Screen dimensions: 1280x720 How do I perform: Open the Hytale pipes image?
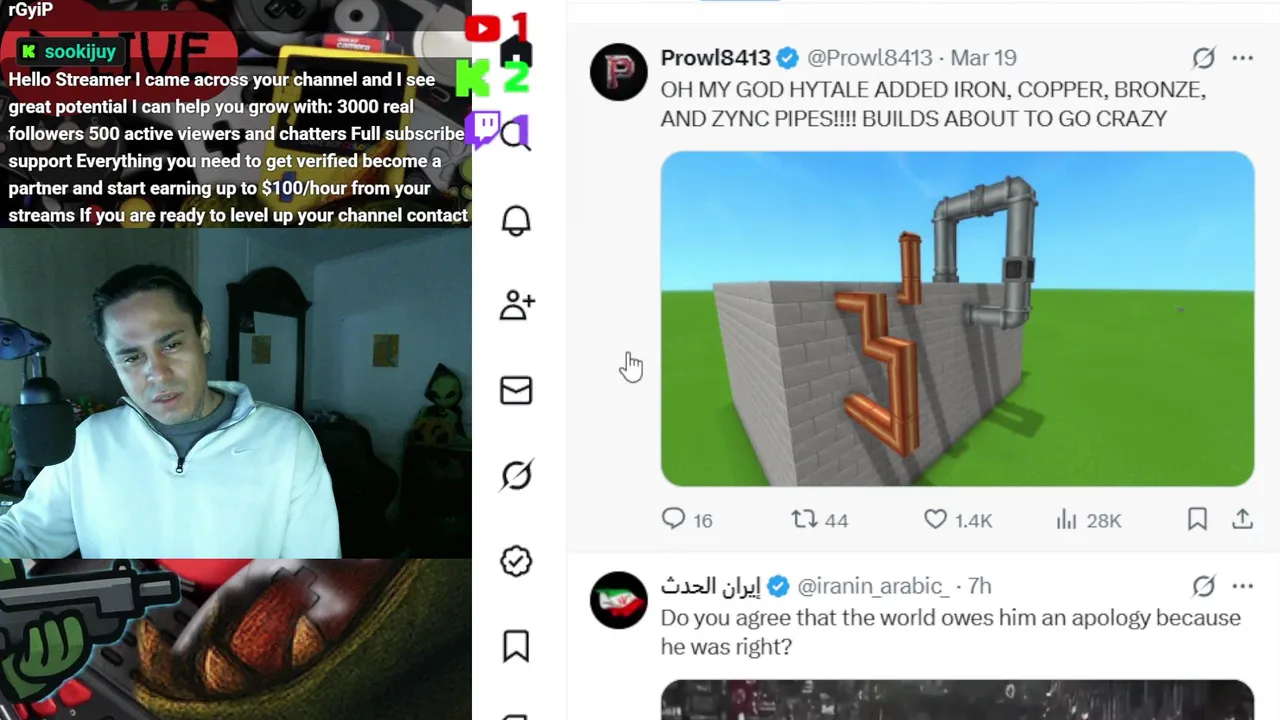[957, 319]
